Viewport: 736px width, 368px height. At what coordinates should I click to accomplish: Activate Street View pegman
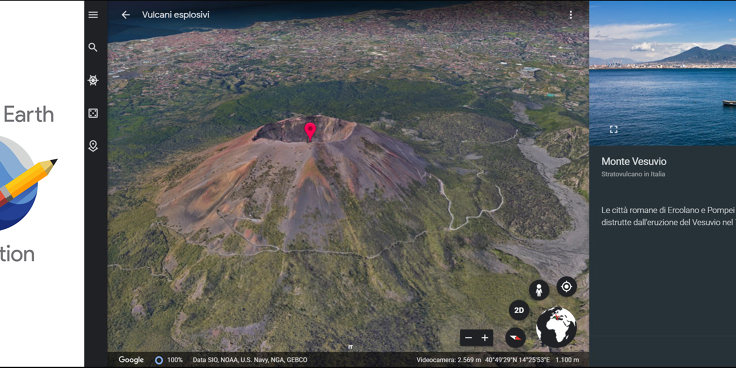539,290
